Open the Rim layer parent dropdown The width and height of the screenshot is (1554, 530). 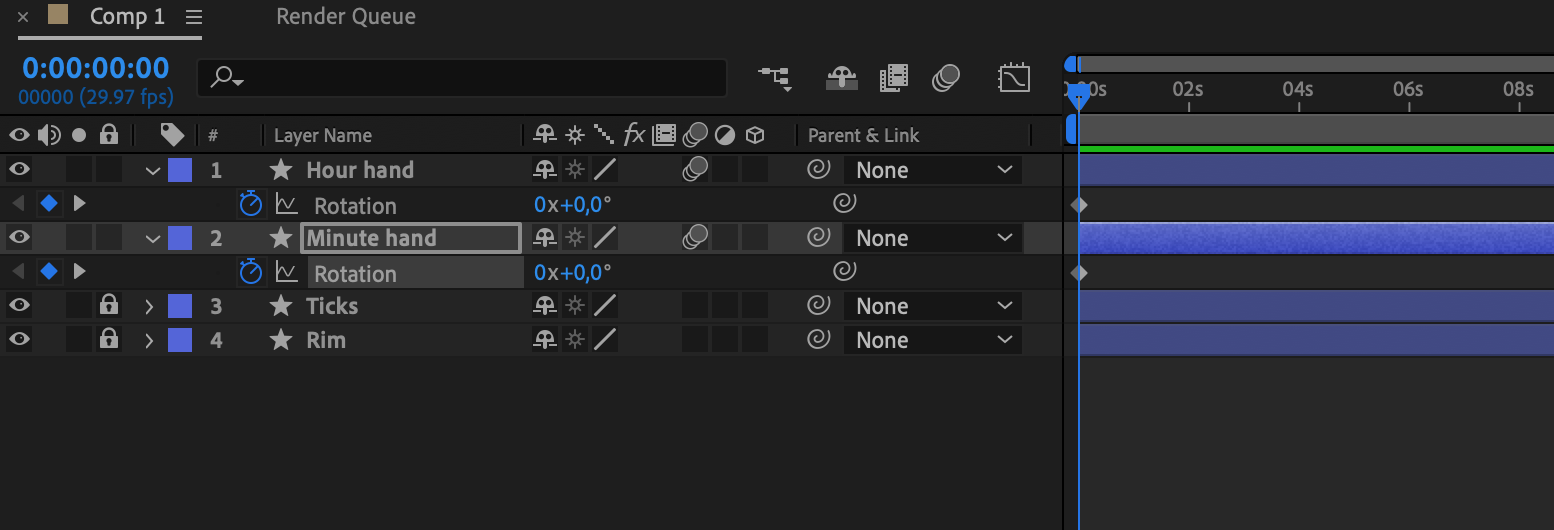coord(933,340)
